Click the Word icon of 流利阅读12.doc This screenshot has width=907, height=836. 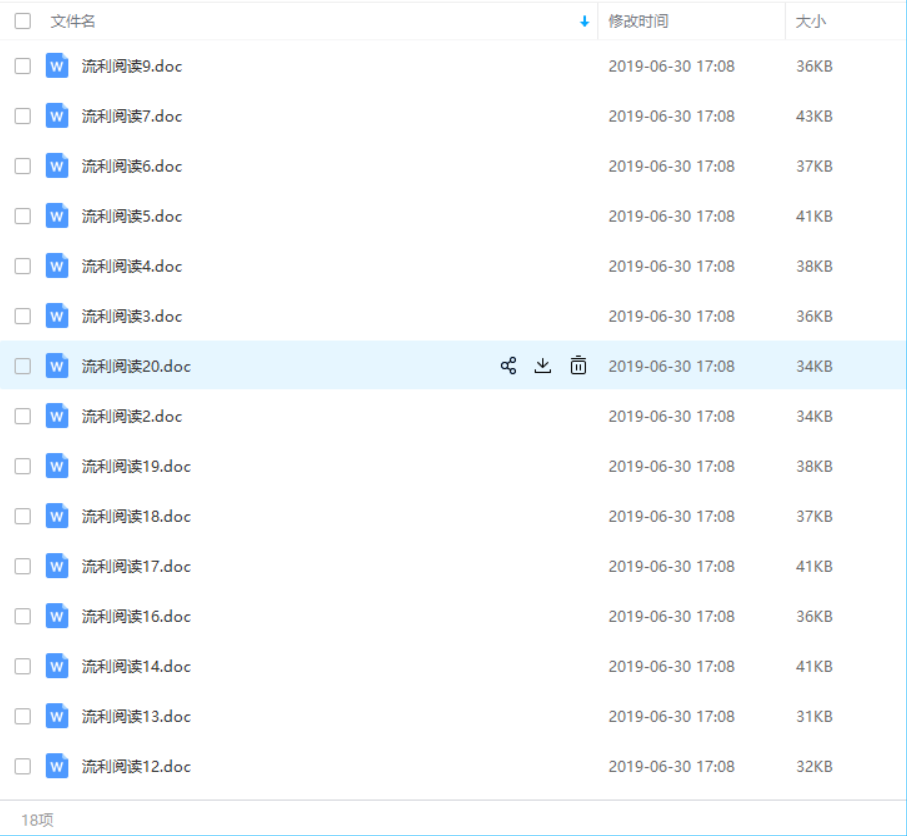click(57, 767)
